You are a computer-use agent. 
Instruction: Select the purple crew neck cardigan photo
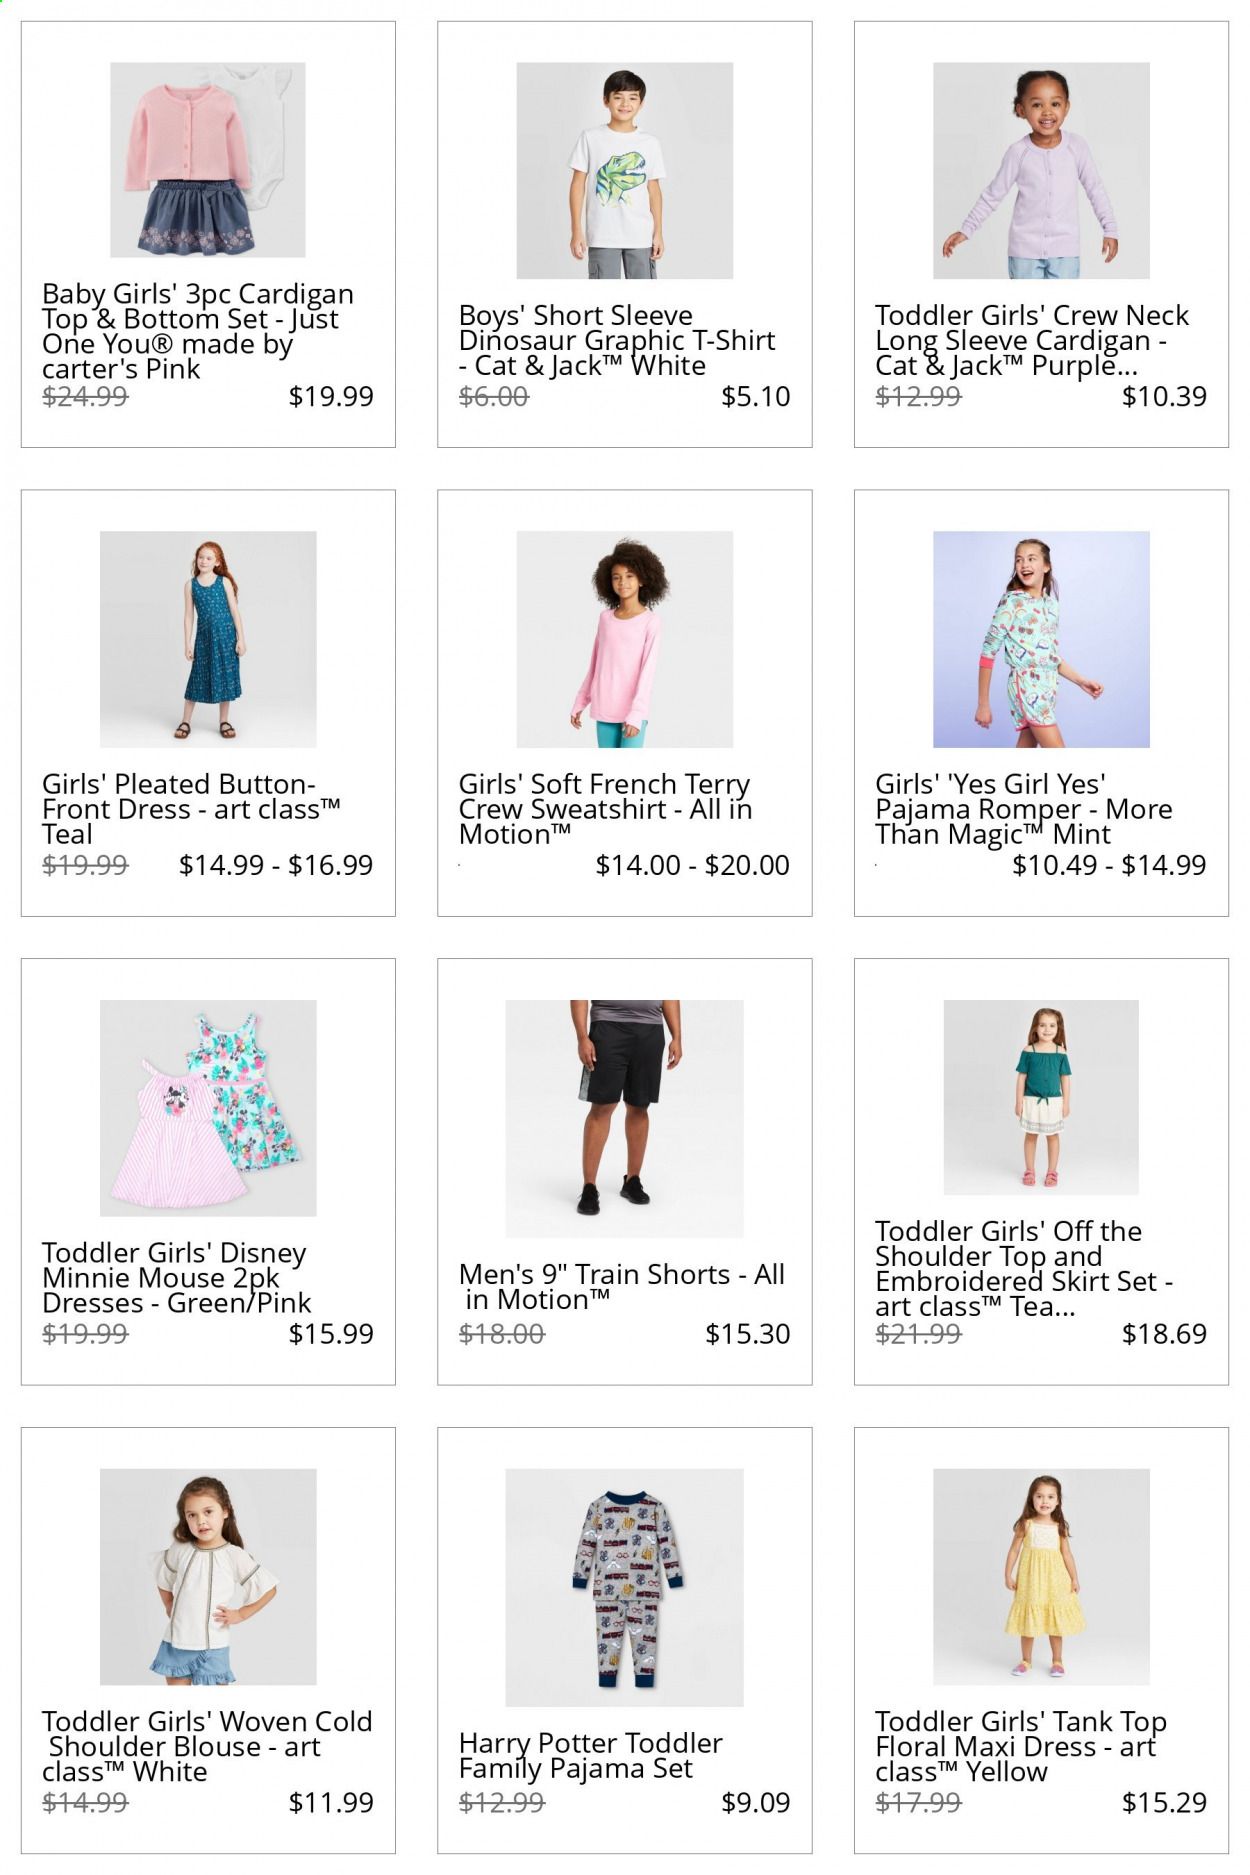click(1041, 170)
